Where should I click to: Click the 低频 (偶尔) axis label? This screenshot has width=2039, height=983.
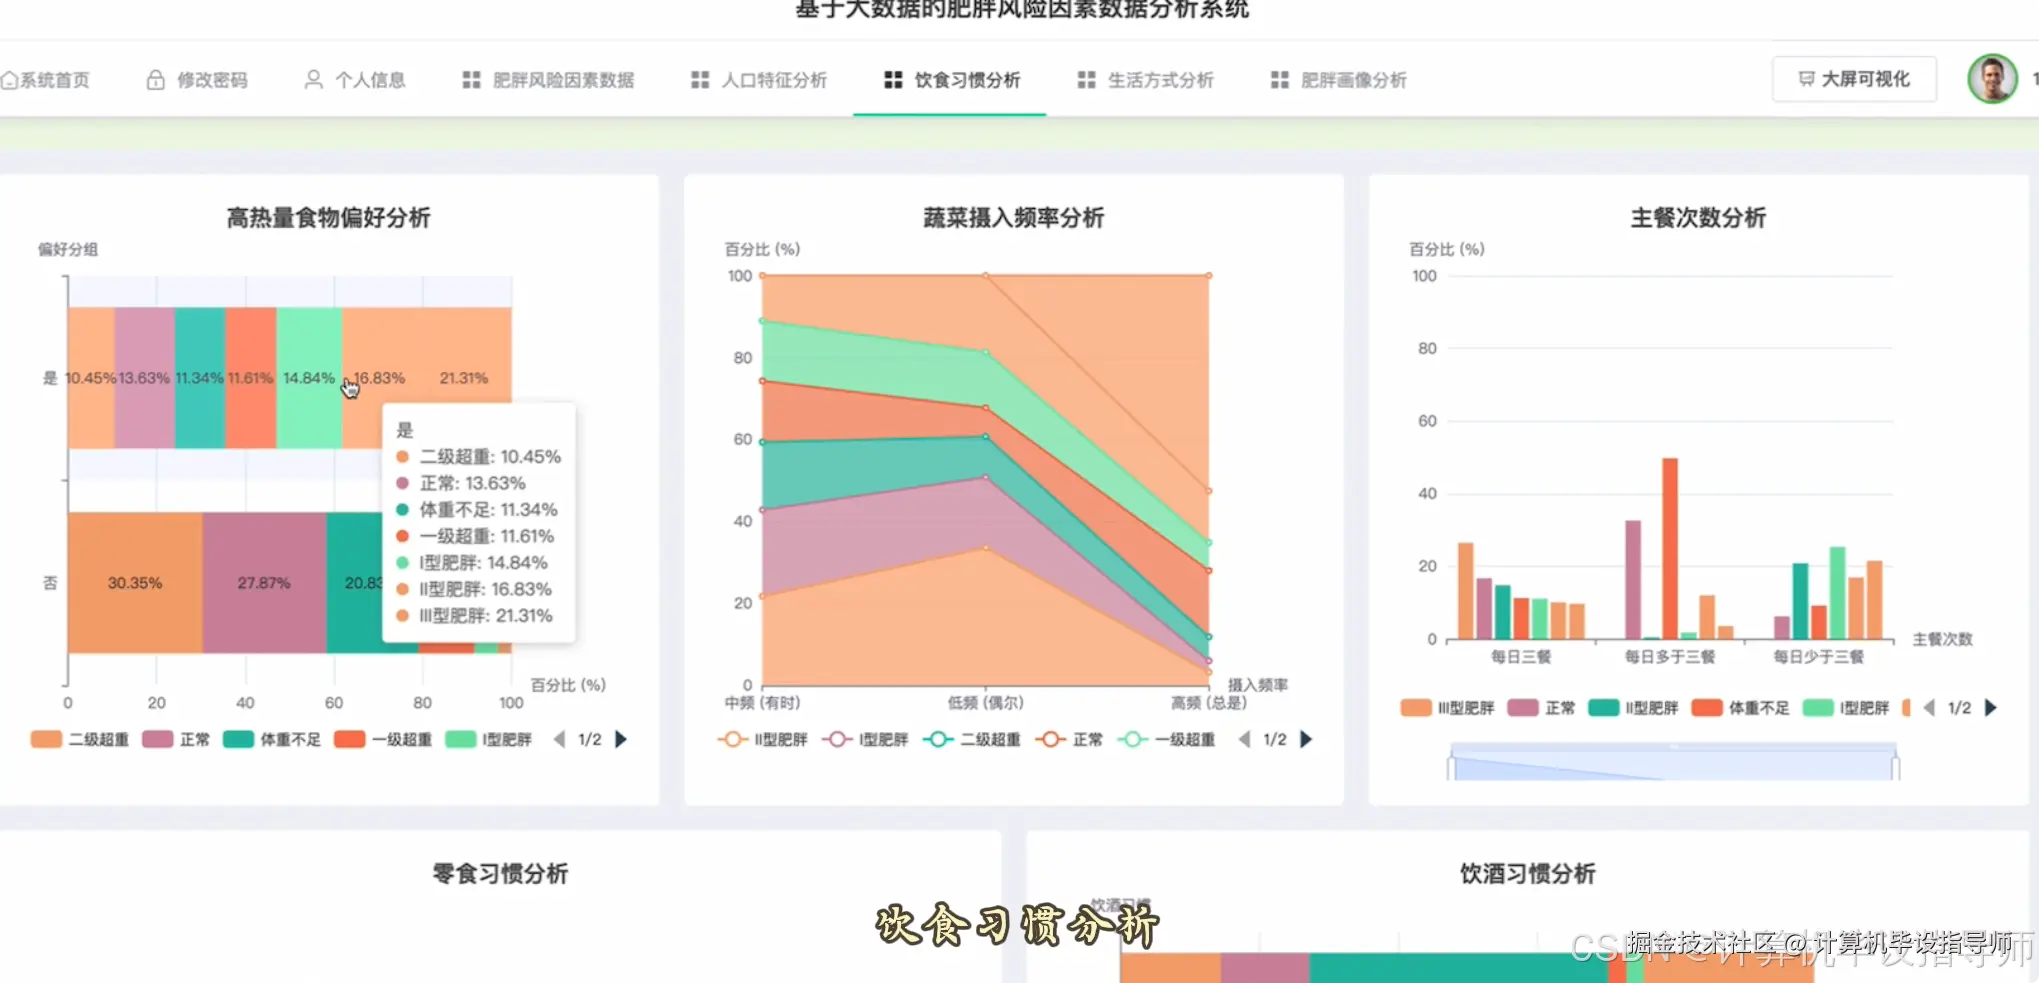985,703
